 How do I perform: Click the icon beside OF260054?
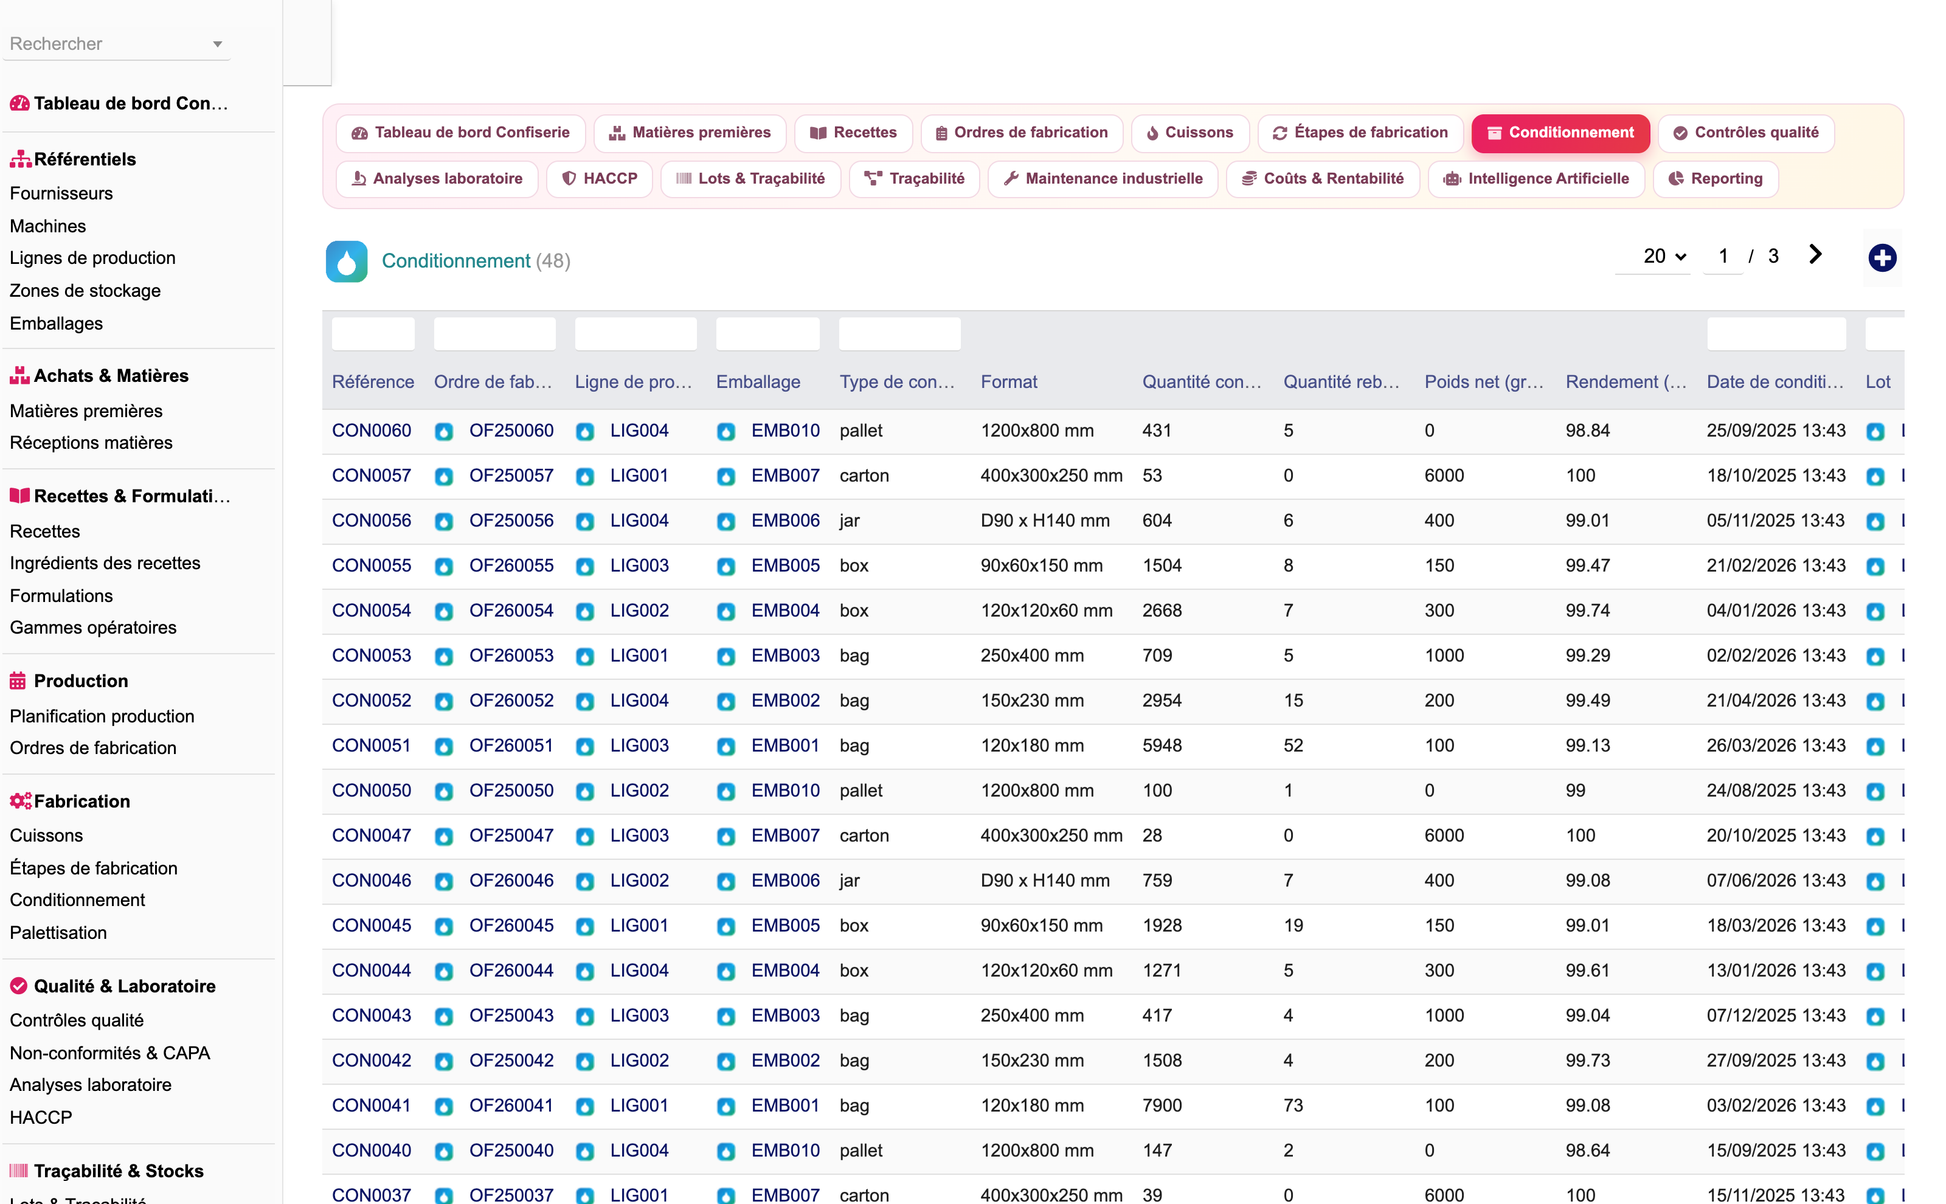[444, 612]
